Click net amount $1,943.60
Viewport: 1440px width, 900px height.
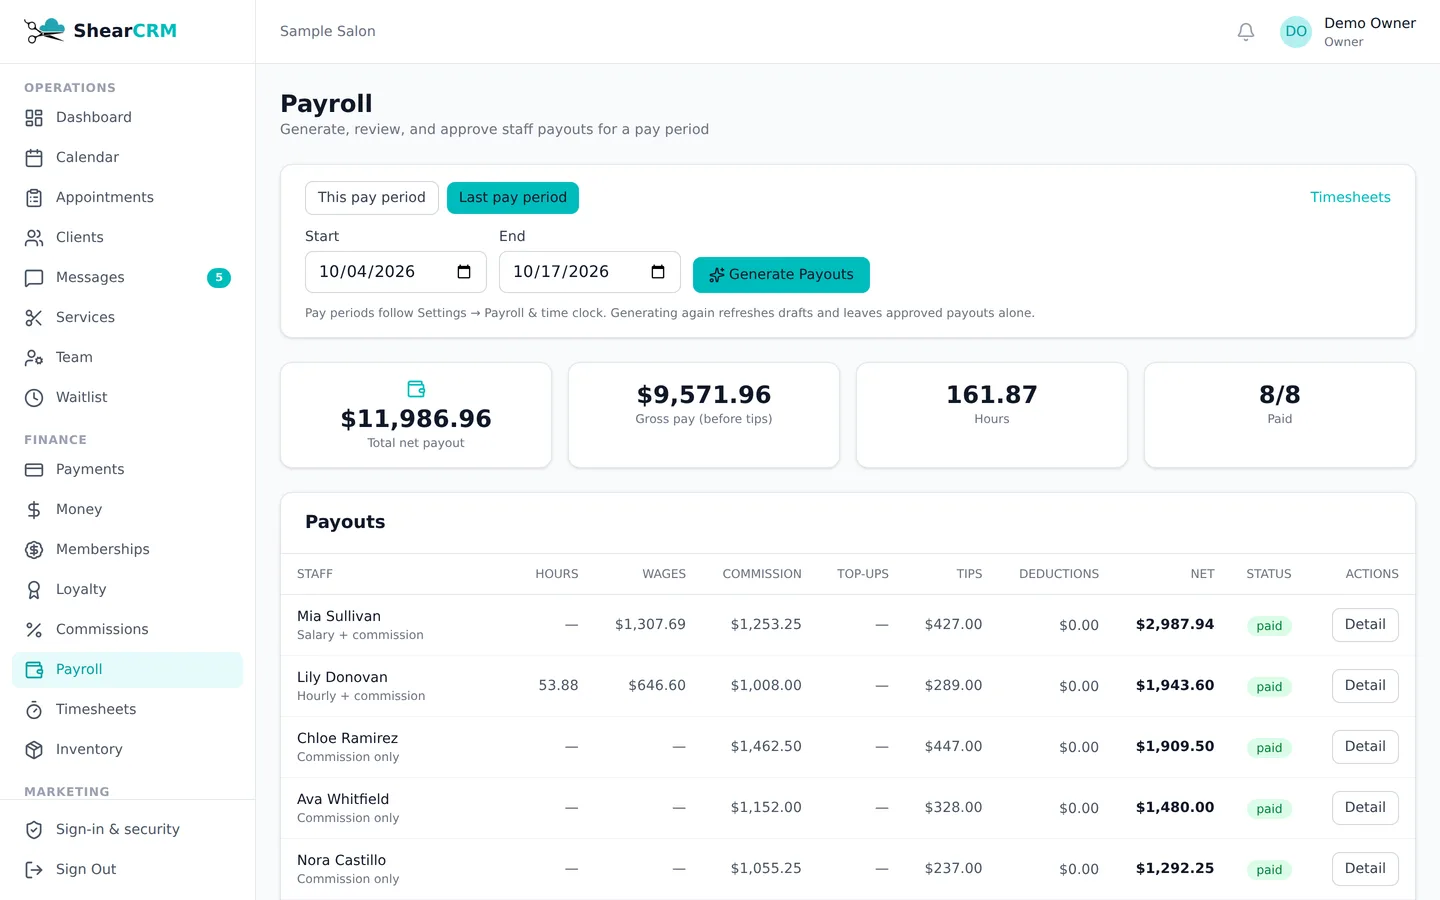1175,686
